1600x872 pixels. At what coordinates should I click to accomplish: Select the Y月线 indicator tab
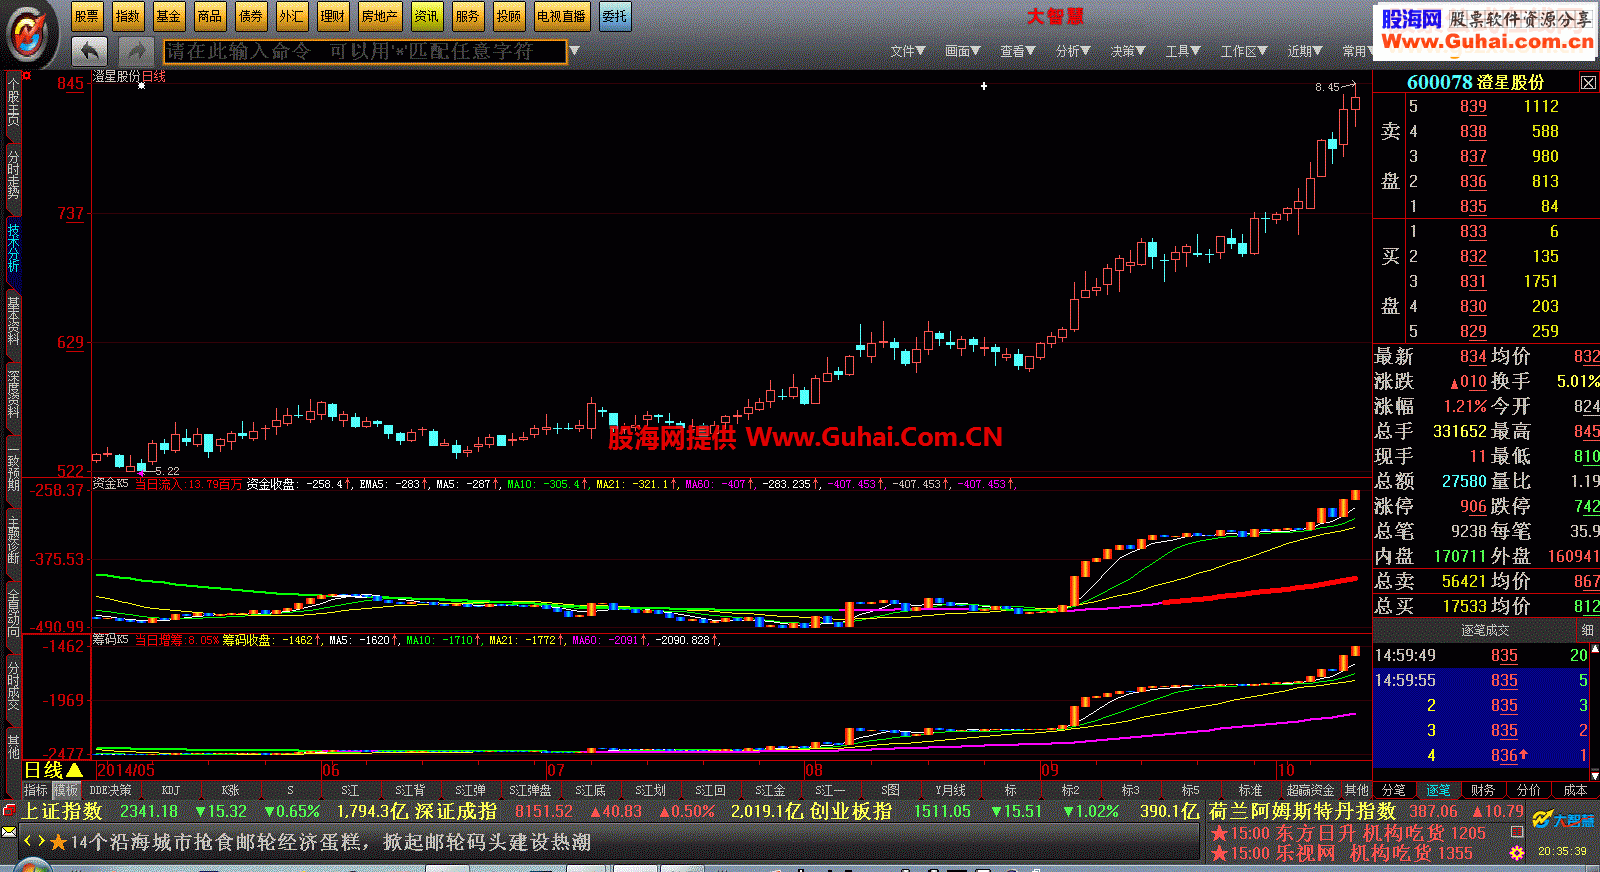(950, 790)
